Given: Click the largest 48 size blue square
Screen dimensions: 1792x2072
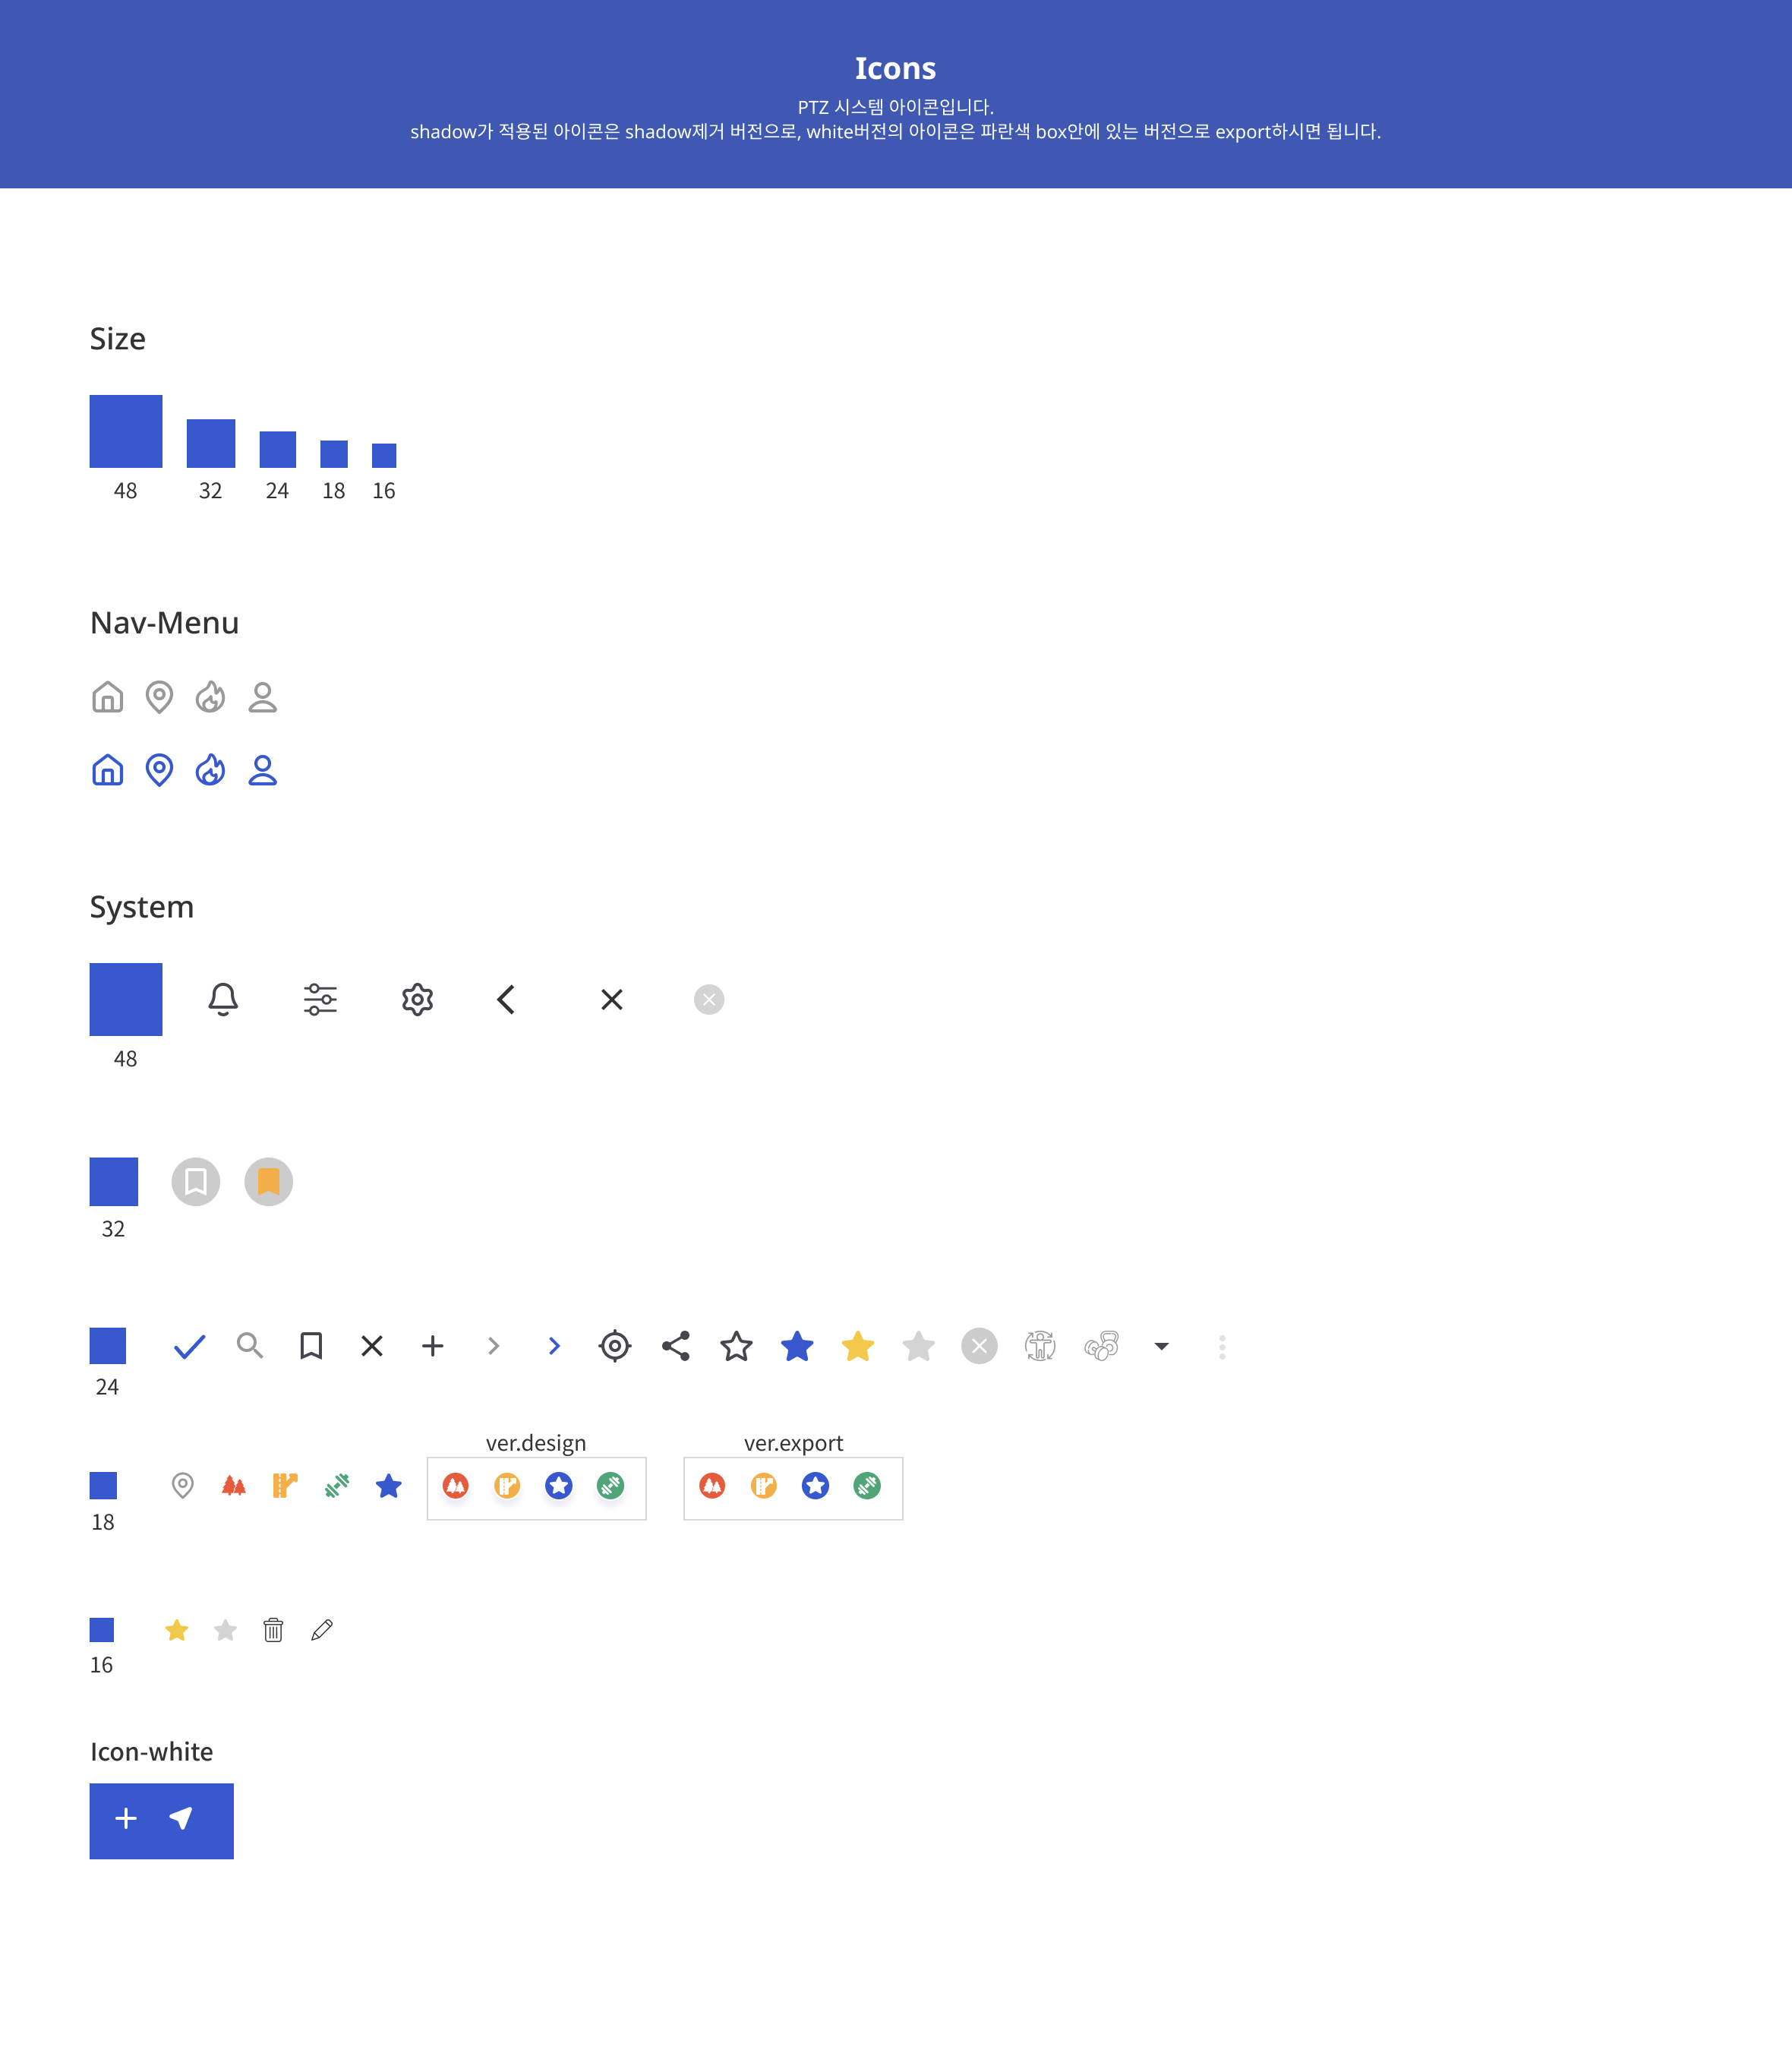Looking at the screenshot, I should click(126, 431).
